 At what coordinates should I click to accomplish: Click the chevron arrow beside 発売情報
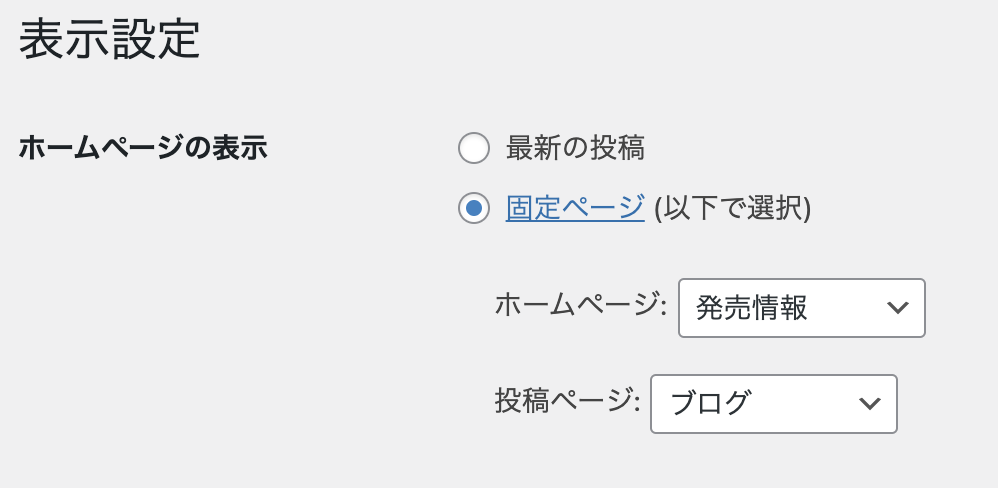click(897, 308)
